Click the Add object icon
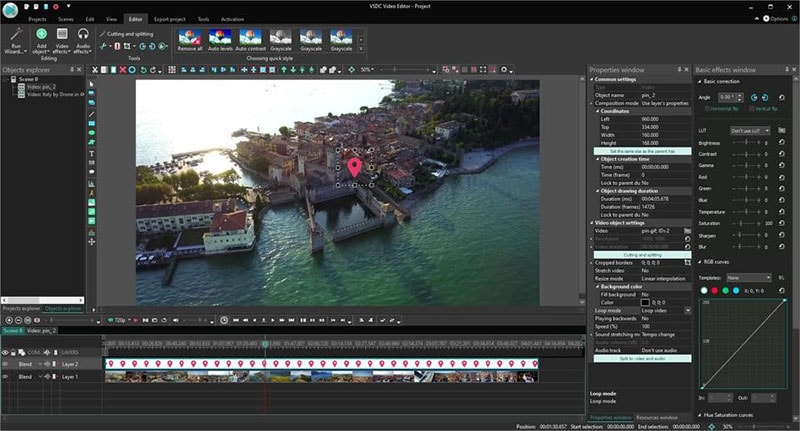Viewport: 800px width, 431px height. point(41,35)
